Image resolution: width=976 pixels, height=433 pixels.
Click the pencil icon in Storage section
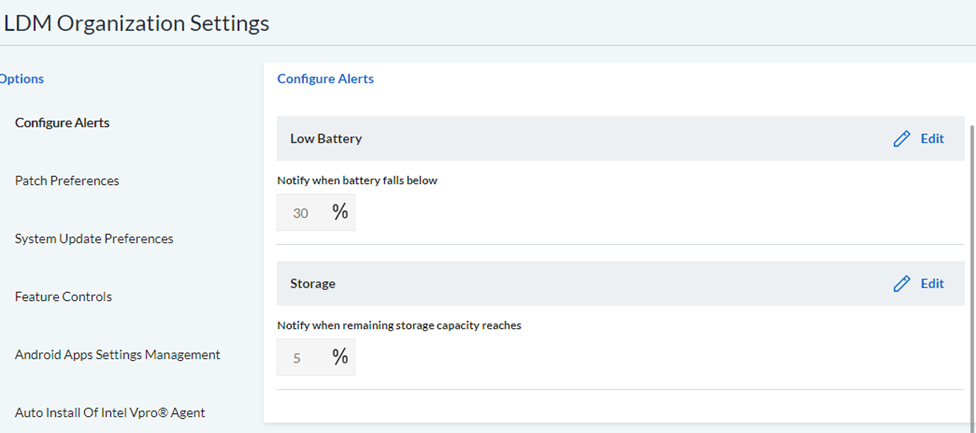click(901, 284)
